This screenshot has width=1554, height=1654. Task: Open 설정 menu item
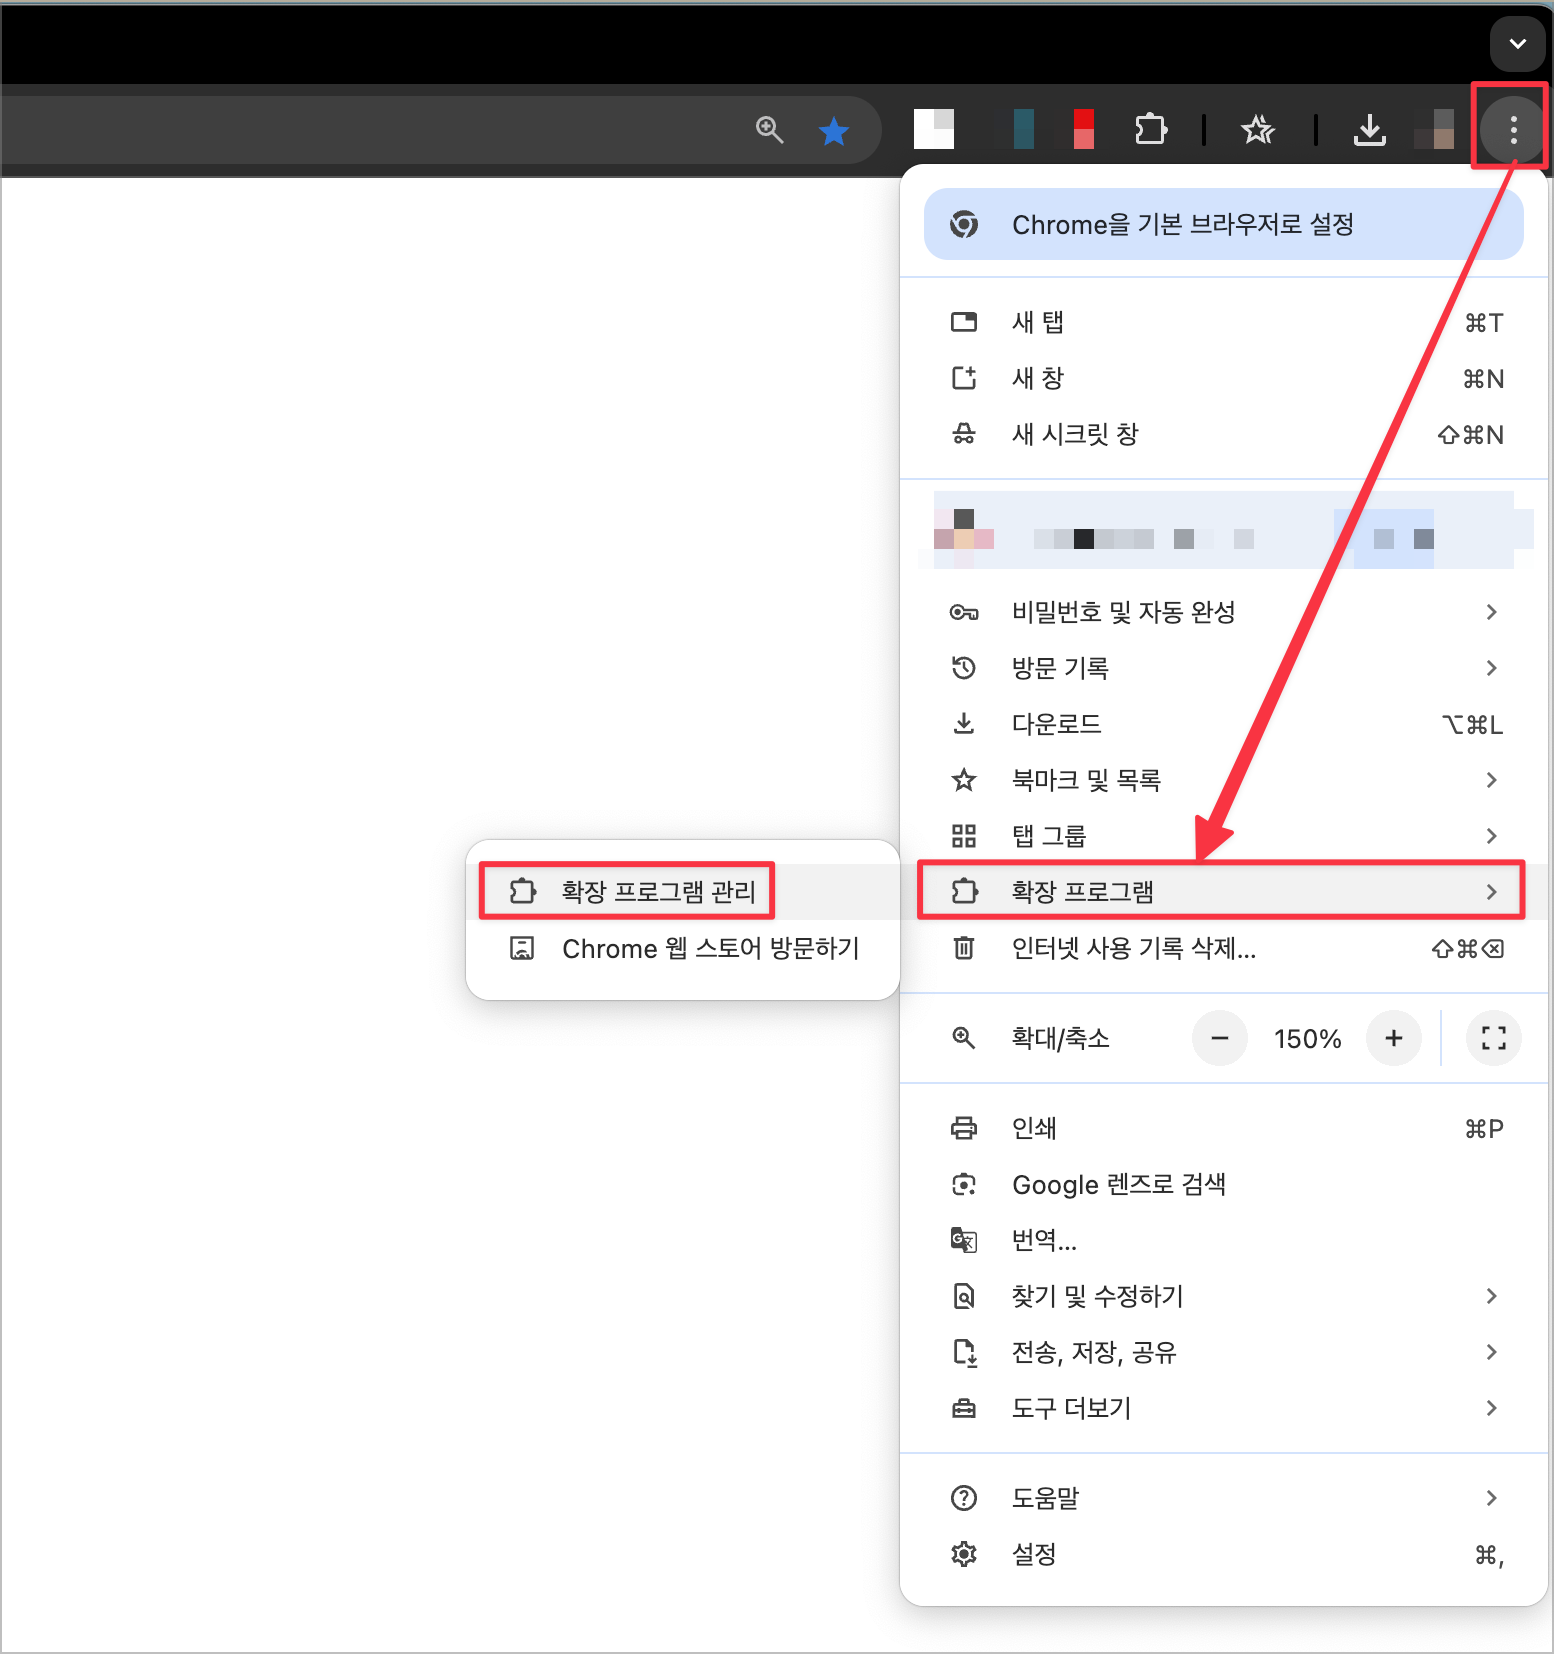[x=1223, y=1554]
